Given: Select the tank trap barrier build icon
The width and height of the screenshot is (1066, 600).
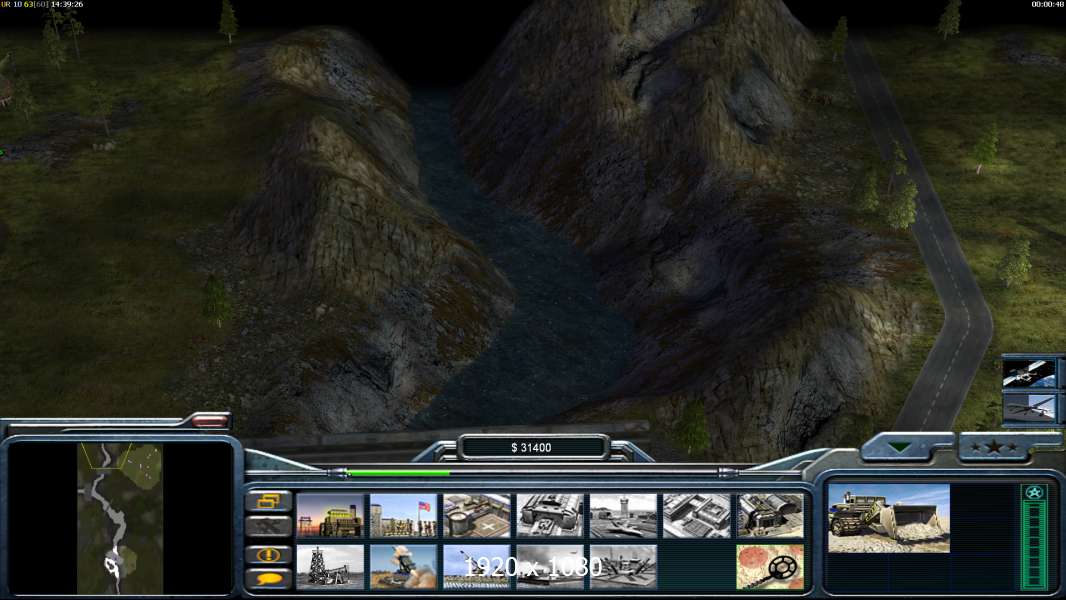Looking at the screenshot, I should [x=623, y=566].
